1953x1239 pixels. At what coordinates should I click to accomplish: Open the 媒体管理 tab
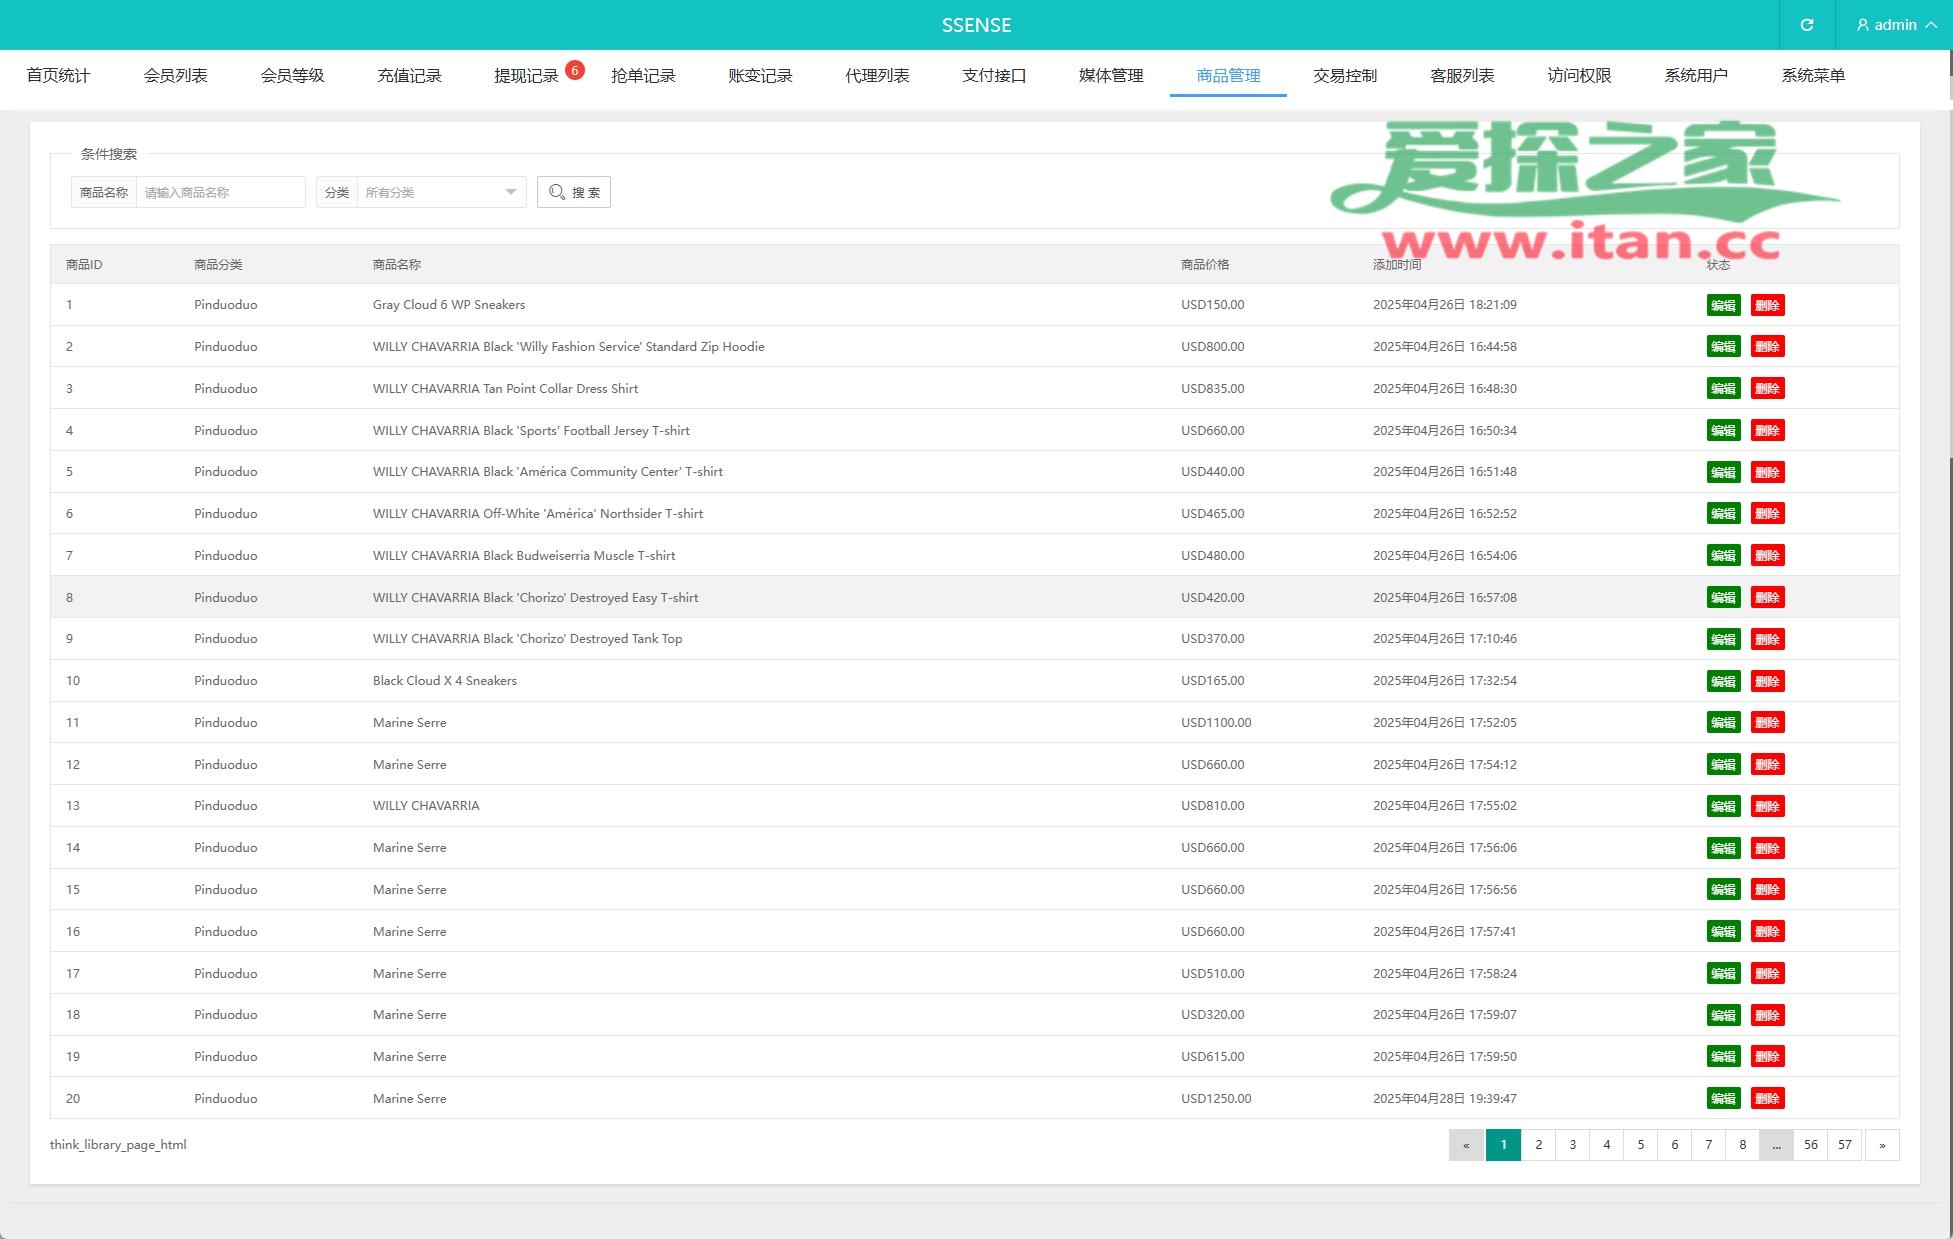(1111, 76)
